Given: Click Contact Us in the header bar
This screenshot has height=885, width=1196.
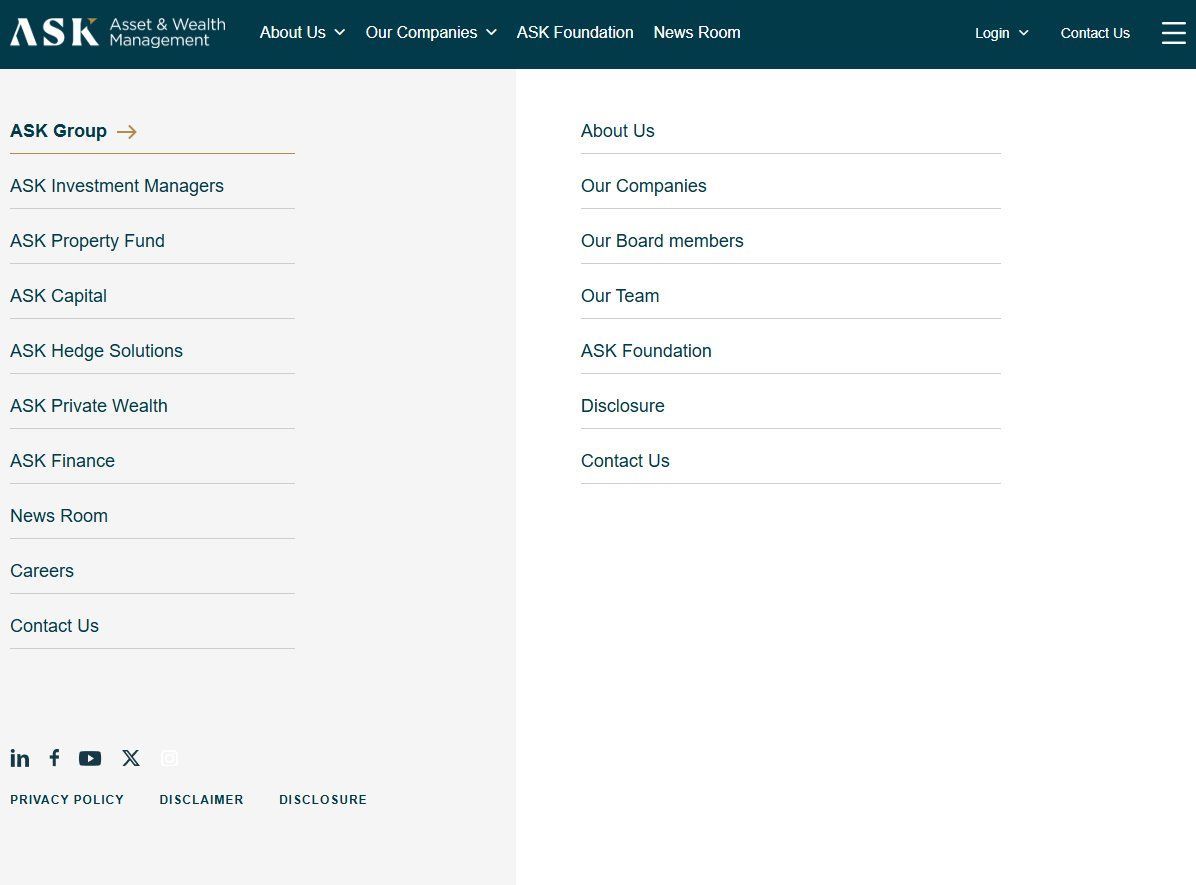Looking at the screenshot, I should tap(1095, 33).
